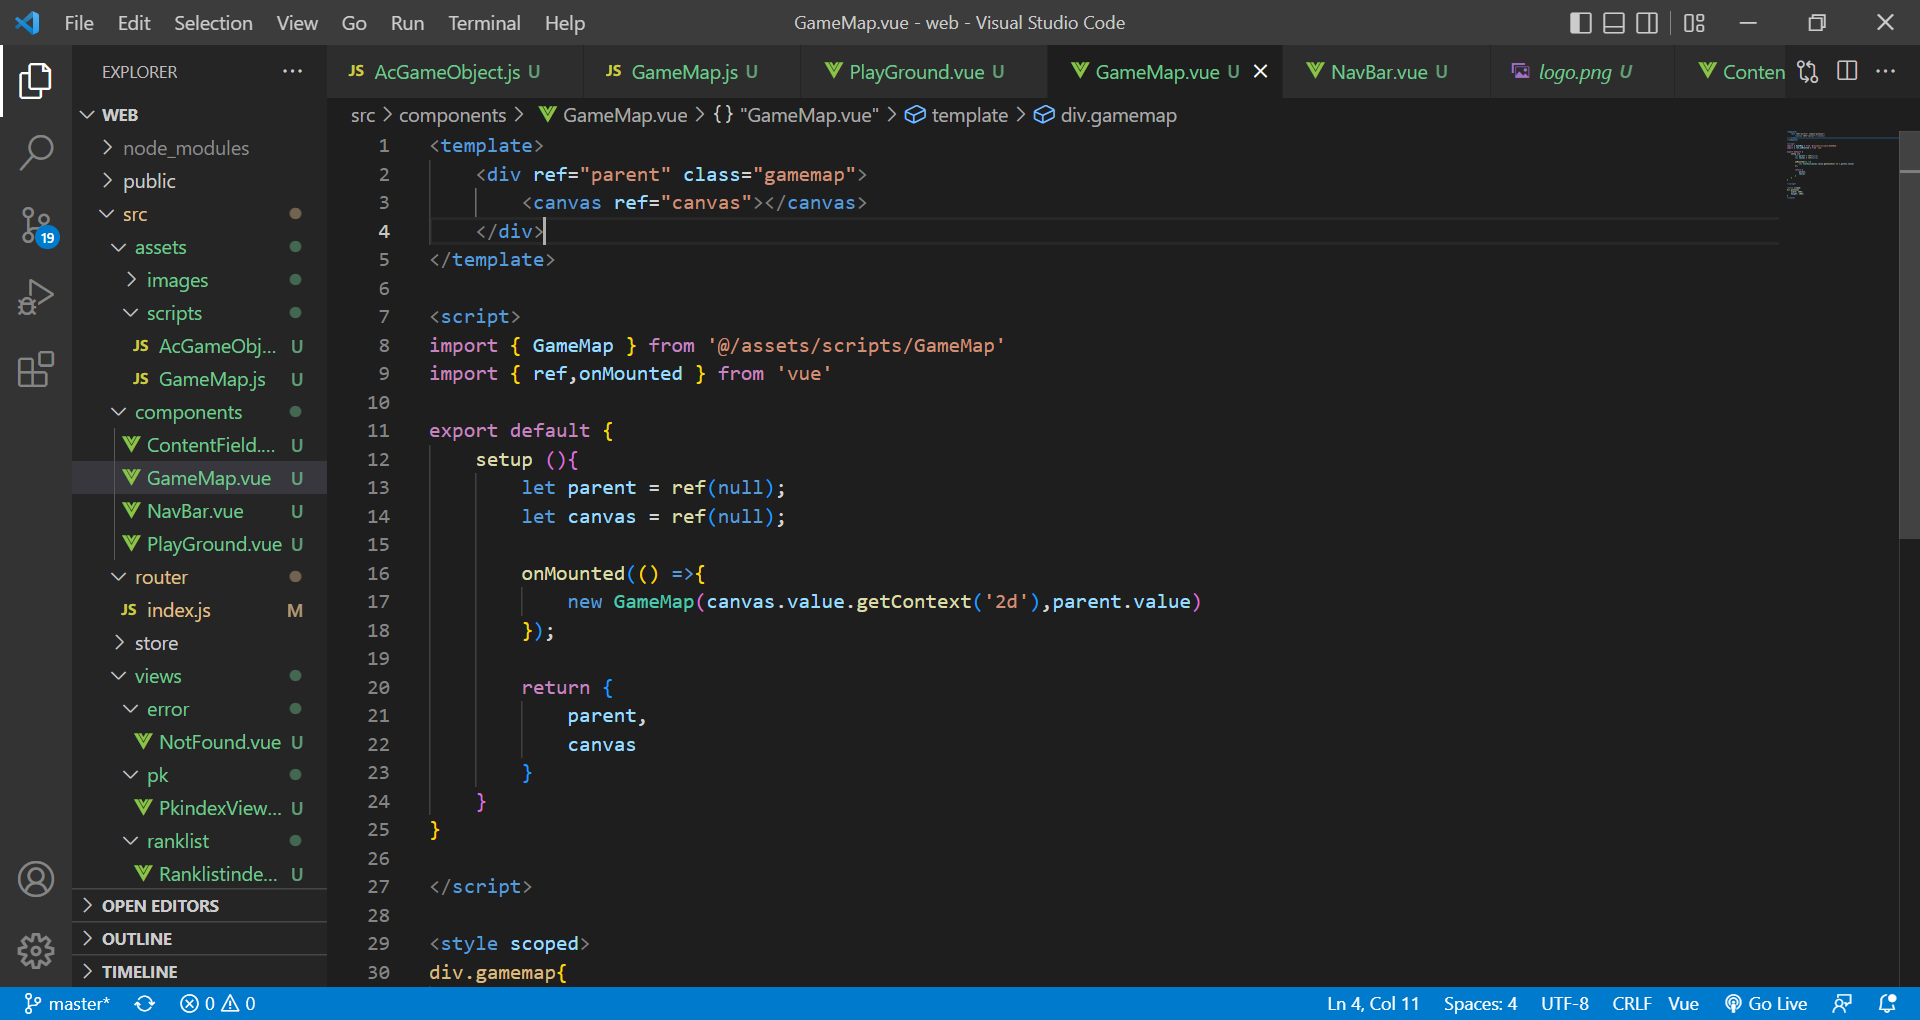1920x1020 pixels.
Task: Open the Explorer view in activity bar
Action: [36, 81]
